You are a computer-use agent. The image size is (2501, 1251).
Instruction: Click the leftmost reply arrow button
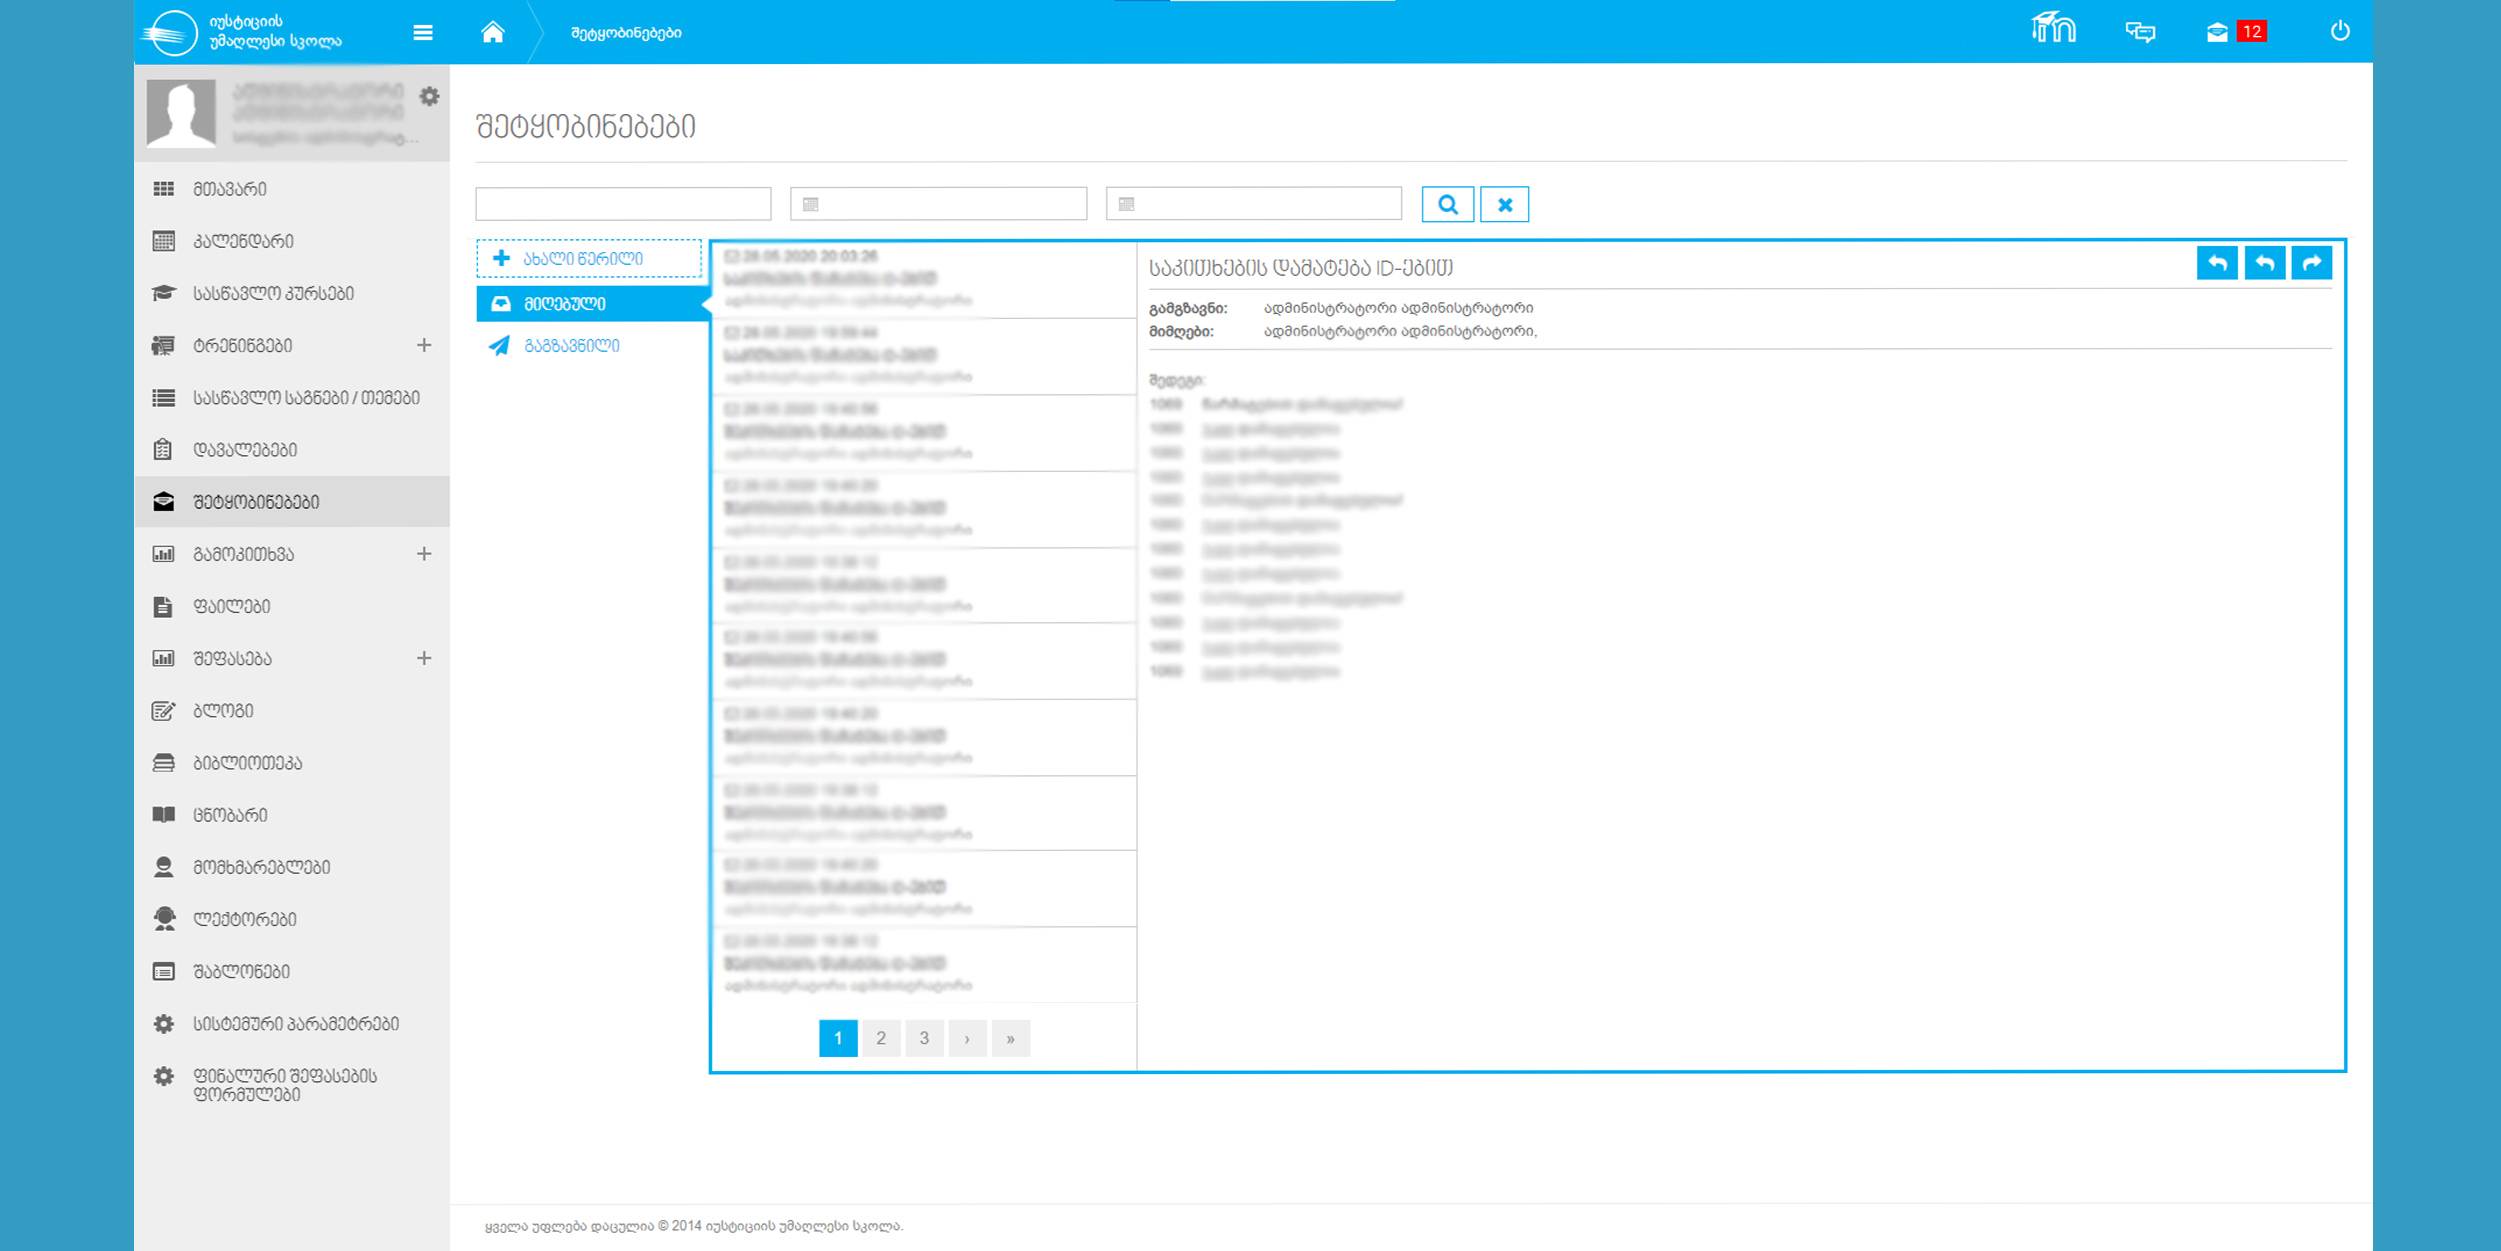(x=2217, y=263)
